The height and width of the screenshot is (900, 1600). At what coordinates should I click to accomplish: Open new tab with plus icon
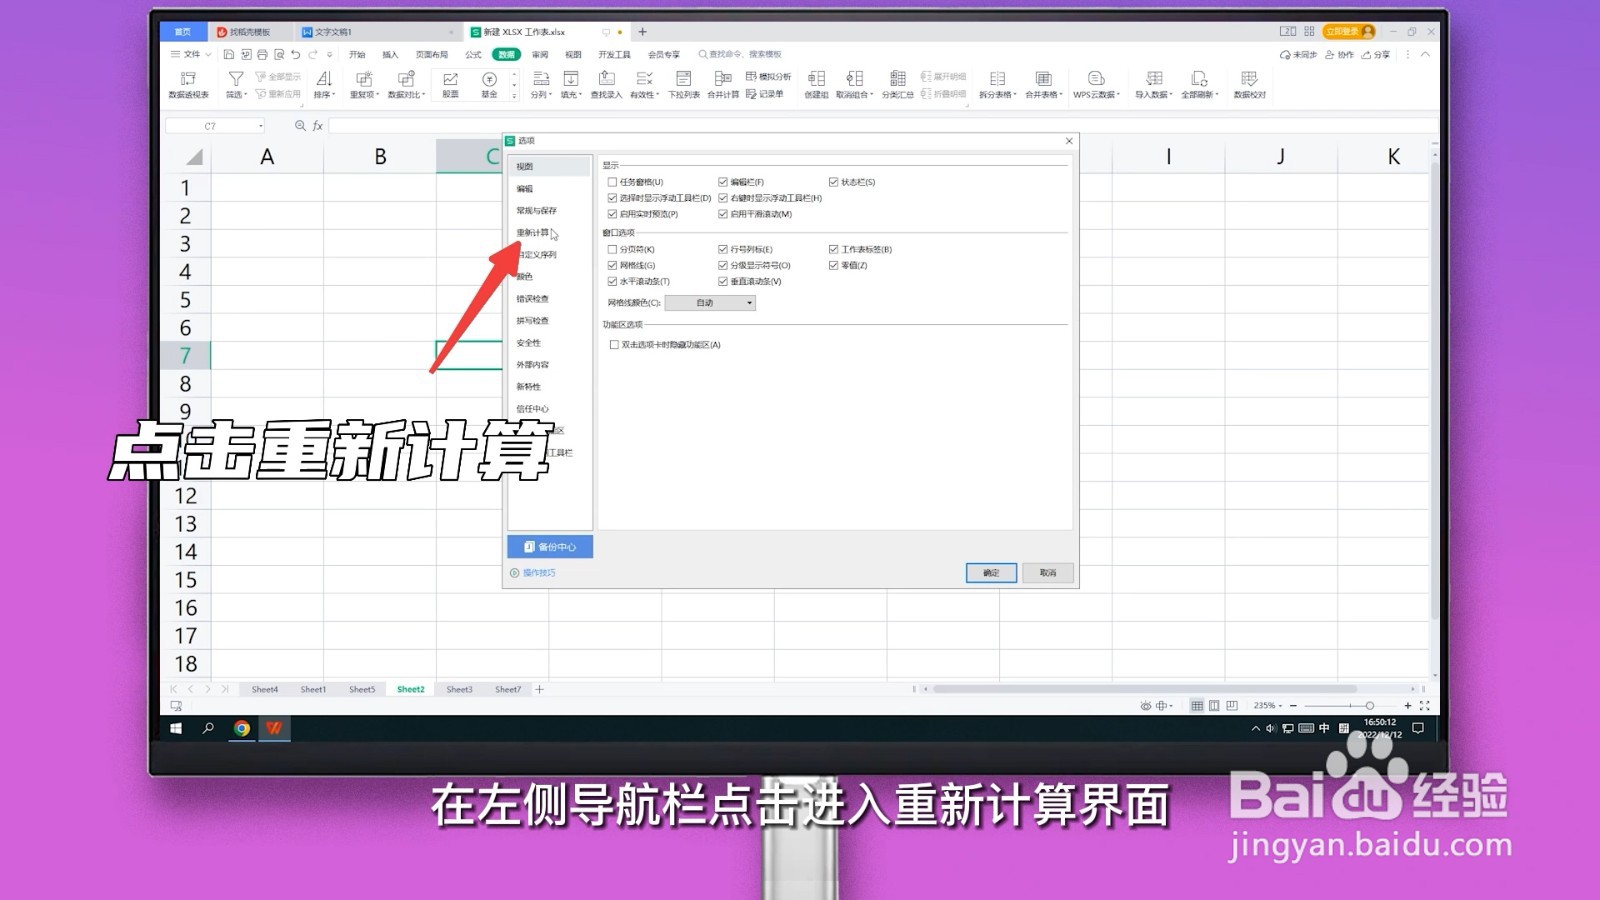coord(643,32)
